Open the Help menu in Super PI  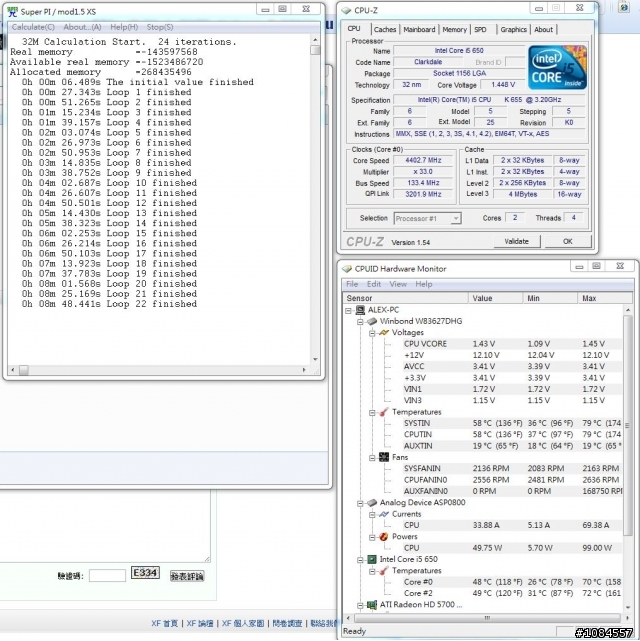pos(124,27)
